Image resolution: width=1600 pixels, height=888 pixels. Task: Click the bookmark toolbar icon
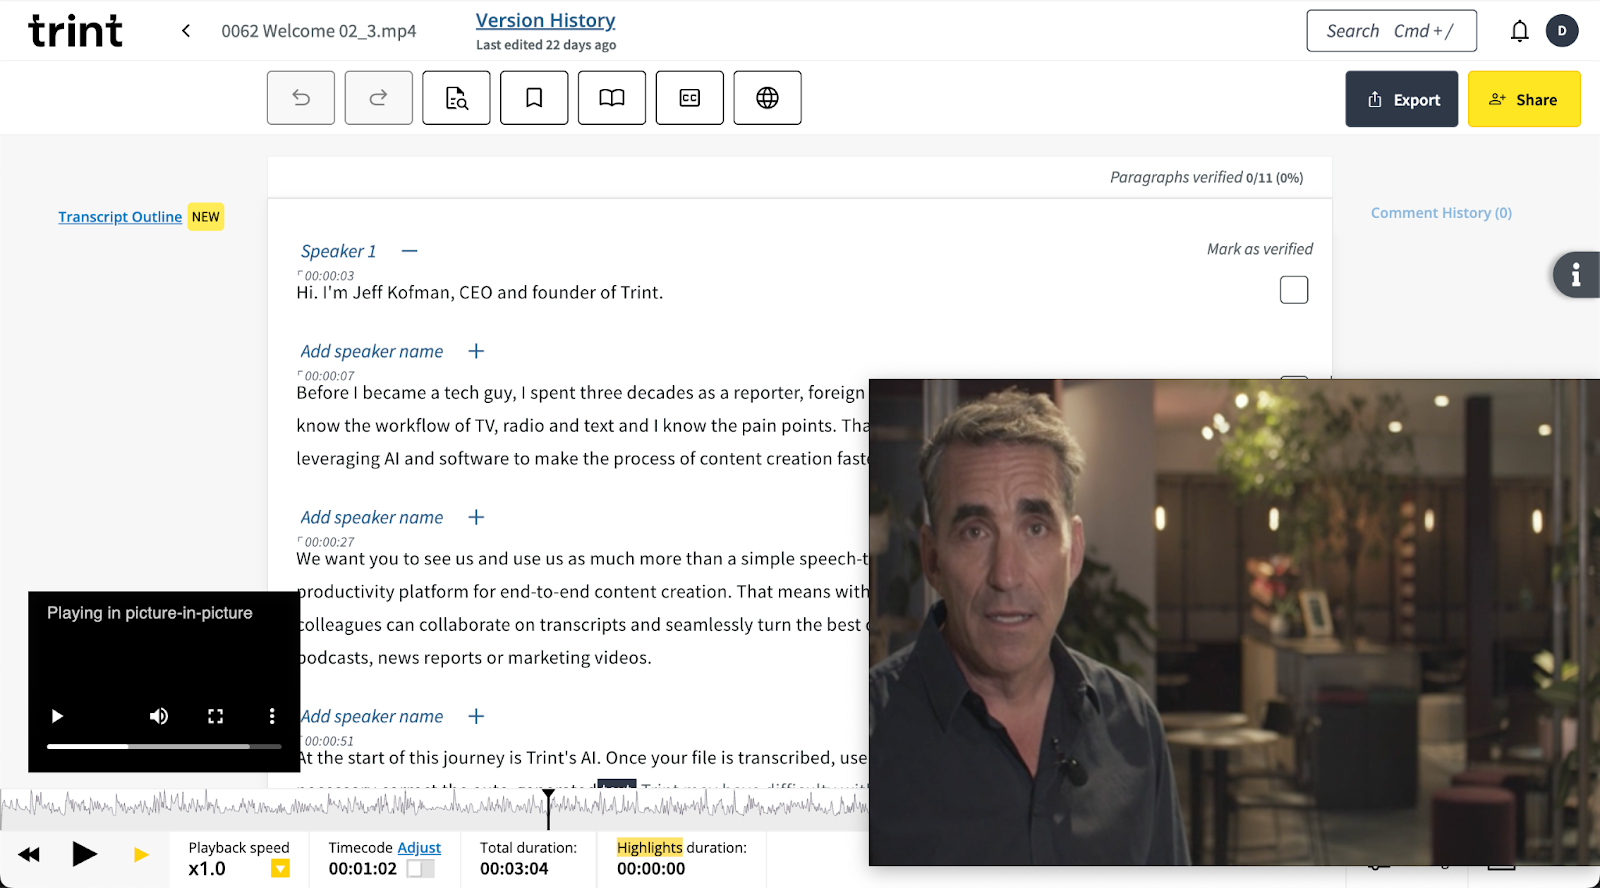[x=534, y=98]
